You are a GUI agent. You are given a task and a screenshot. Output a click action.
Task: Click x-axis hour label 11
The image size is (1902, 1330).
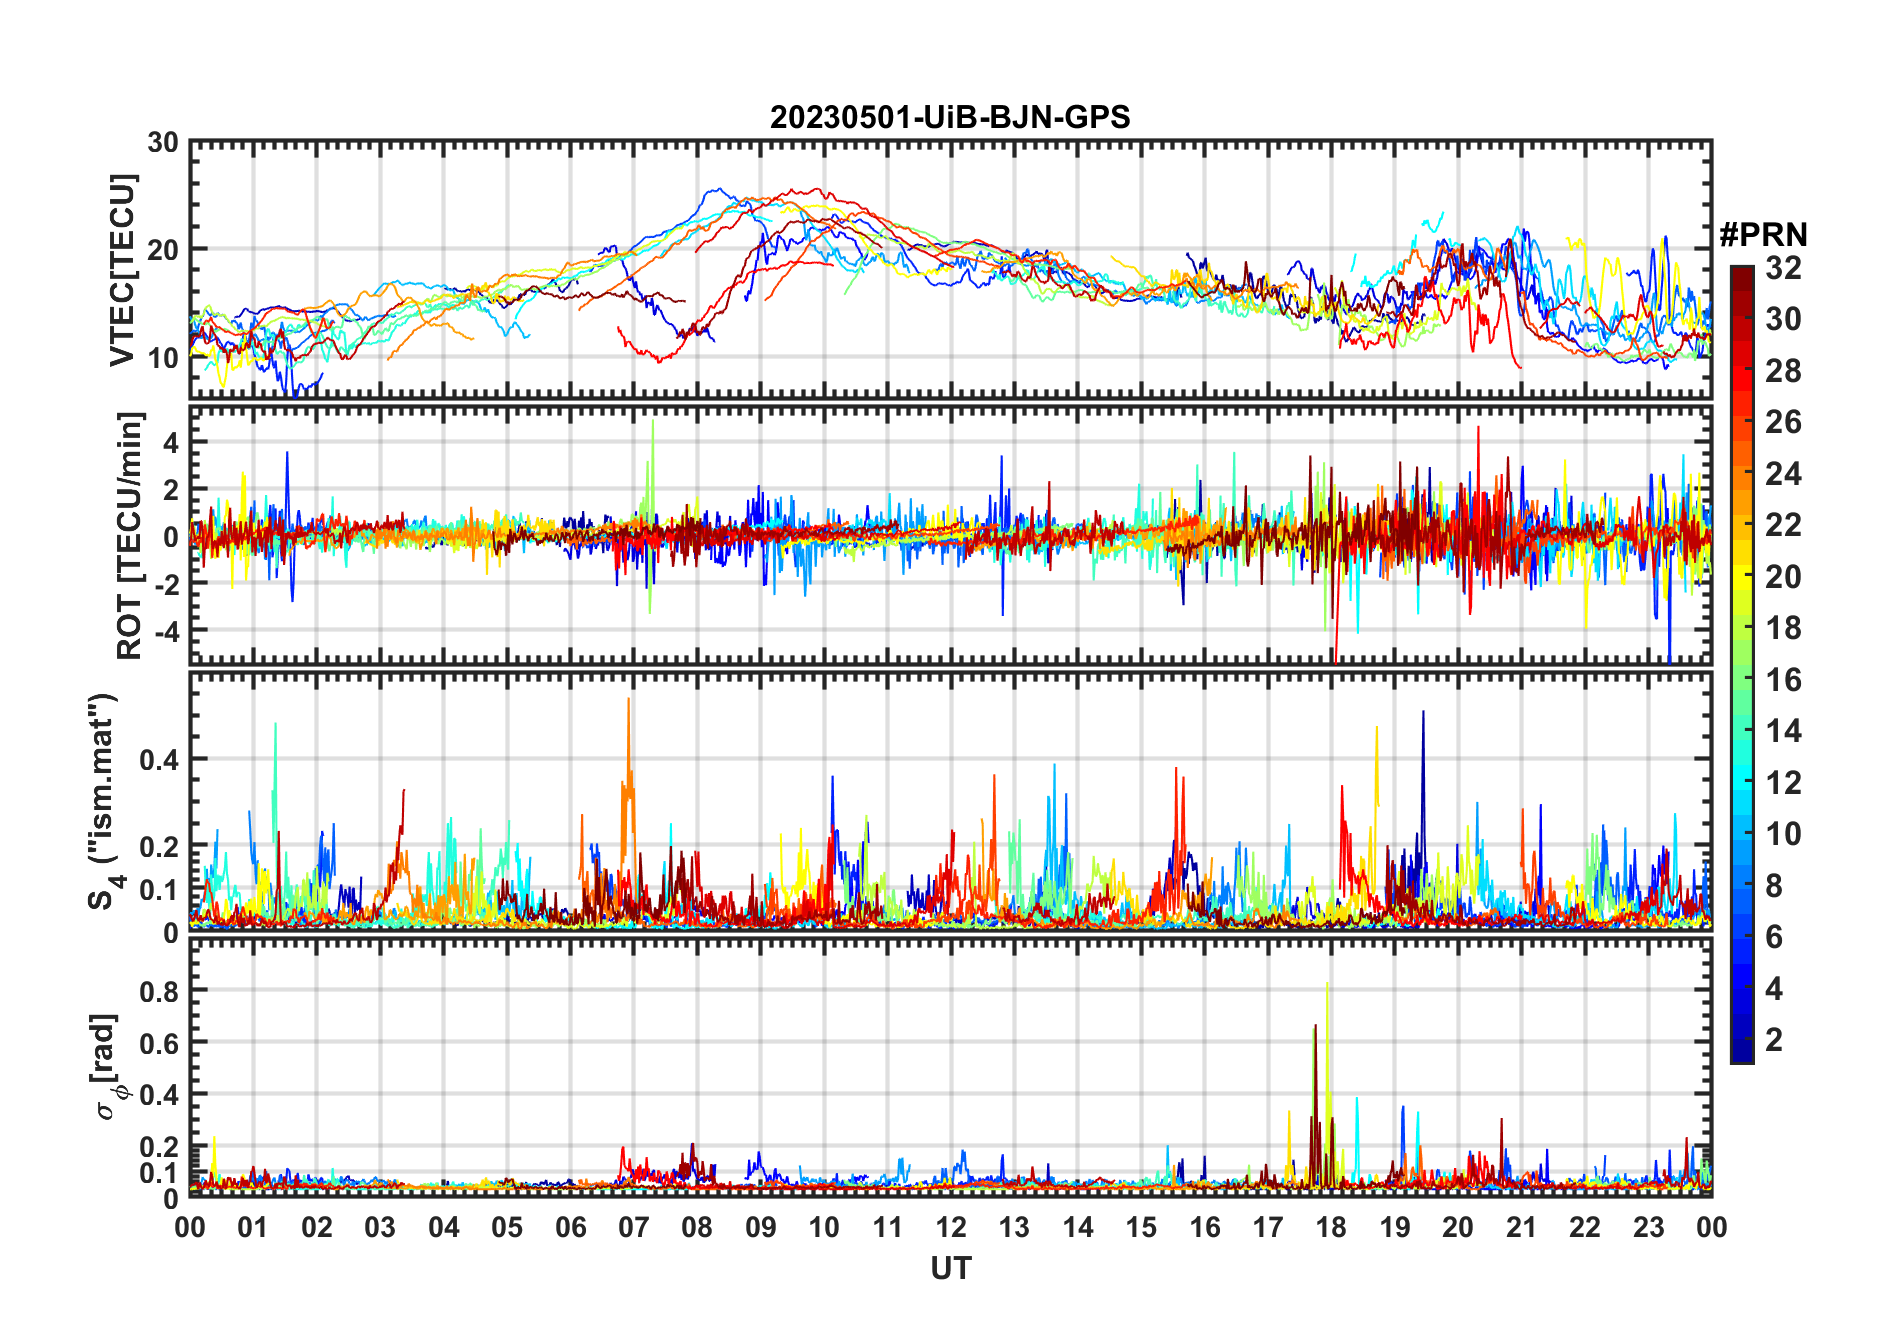pyautogui.click(x=888, y=1227)
